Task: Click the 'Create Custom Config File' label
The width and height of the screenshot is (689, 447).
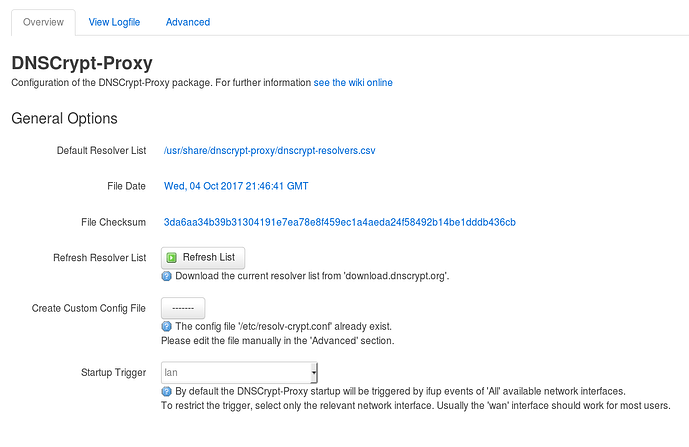Action: (89, 308)
